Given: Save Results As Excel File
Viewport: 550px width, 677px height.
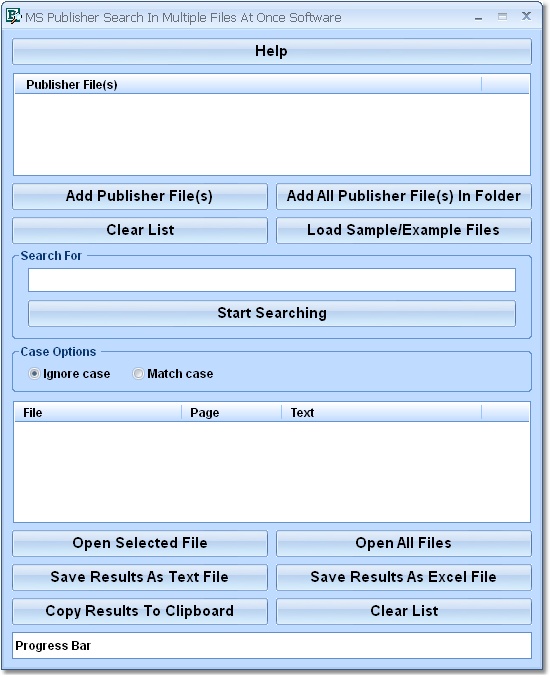Looking at the screenshot, I should point(404,577).
